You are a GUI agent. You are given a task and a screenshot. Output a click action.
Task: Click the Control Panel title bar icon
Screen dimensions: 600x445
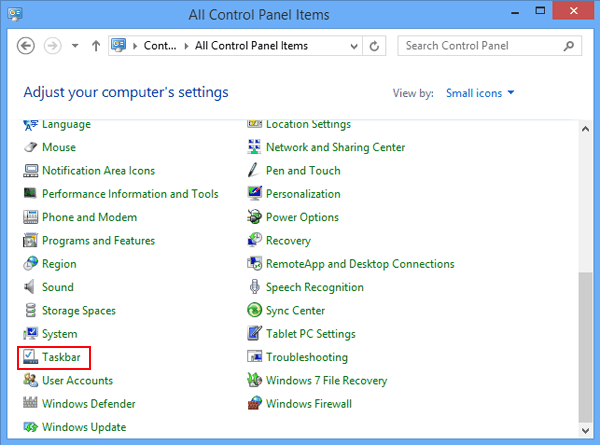pyautogui.click(x=15, y=14)
